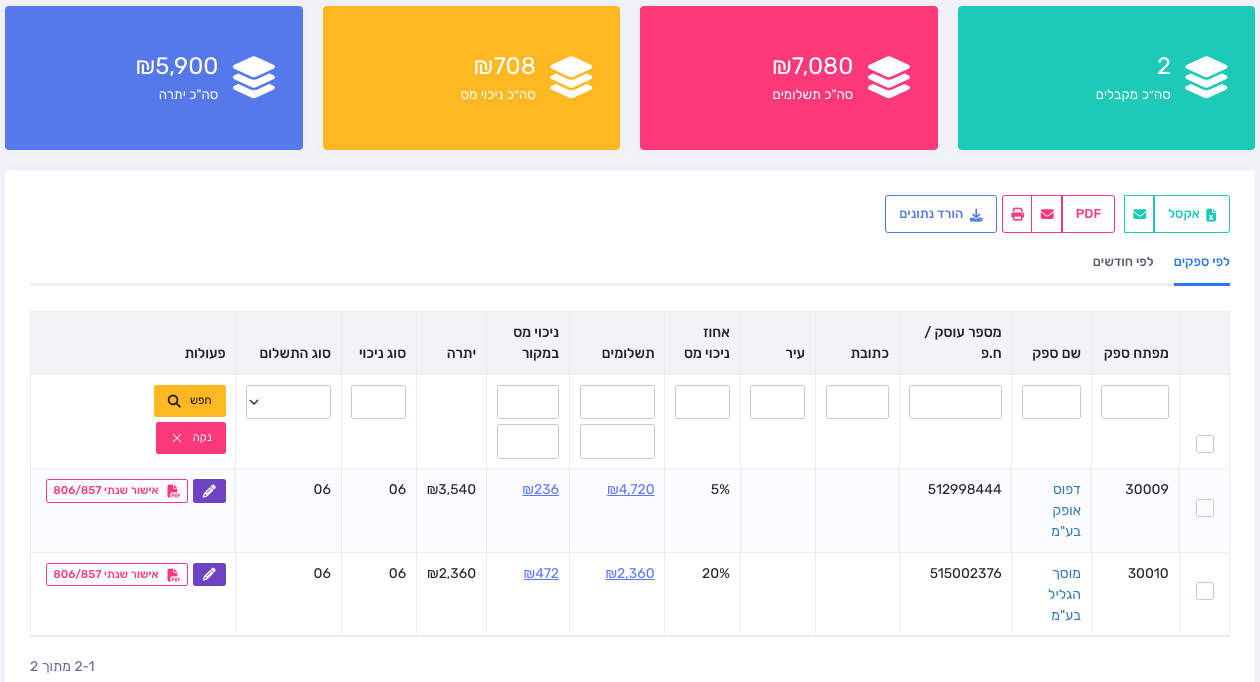
Task: Click the מפתח ספק filter input
Action: [1135, 402]
